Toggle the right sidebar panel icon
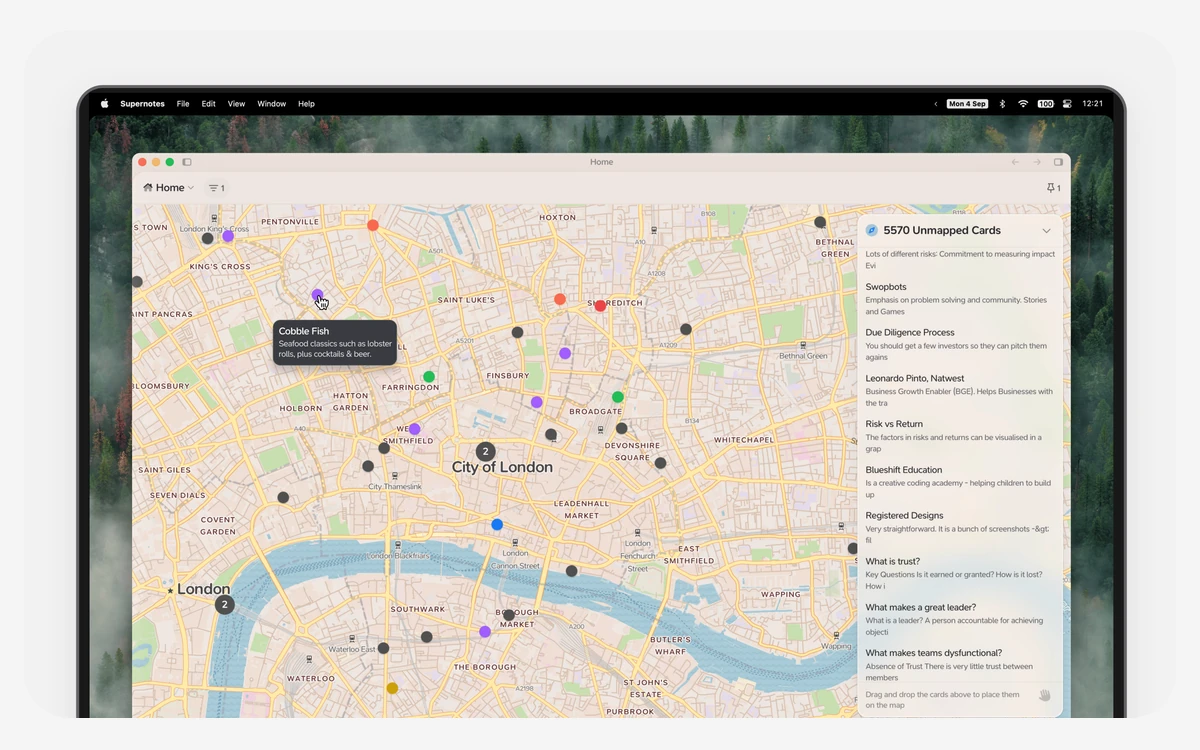Viewport: 1200px width, 750px height. point(1058,162)
